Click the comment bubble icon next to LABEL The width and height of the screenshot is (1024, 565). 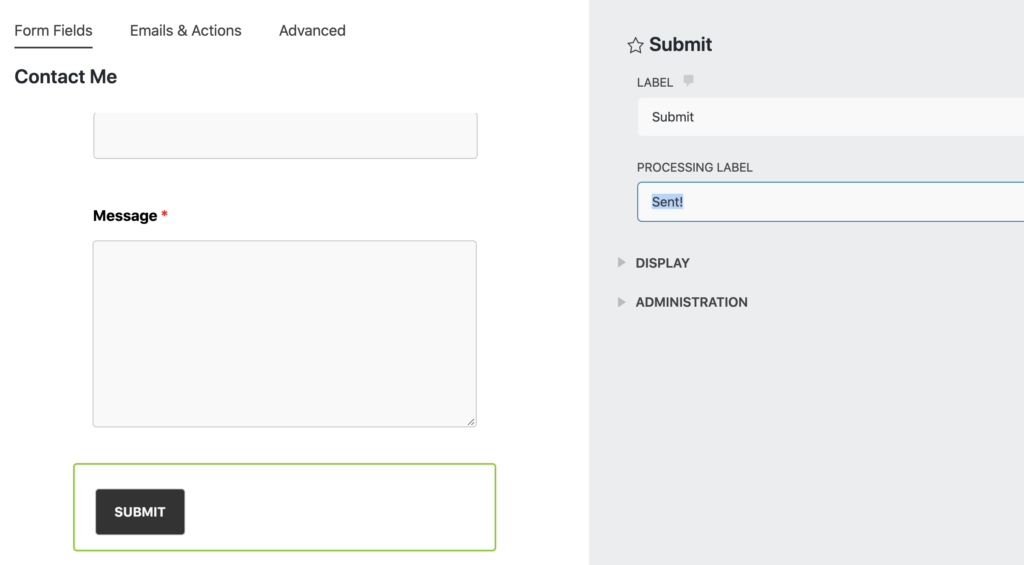click(688, 81)
